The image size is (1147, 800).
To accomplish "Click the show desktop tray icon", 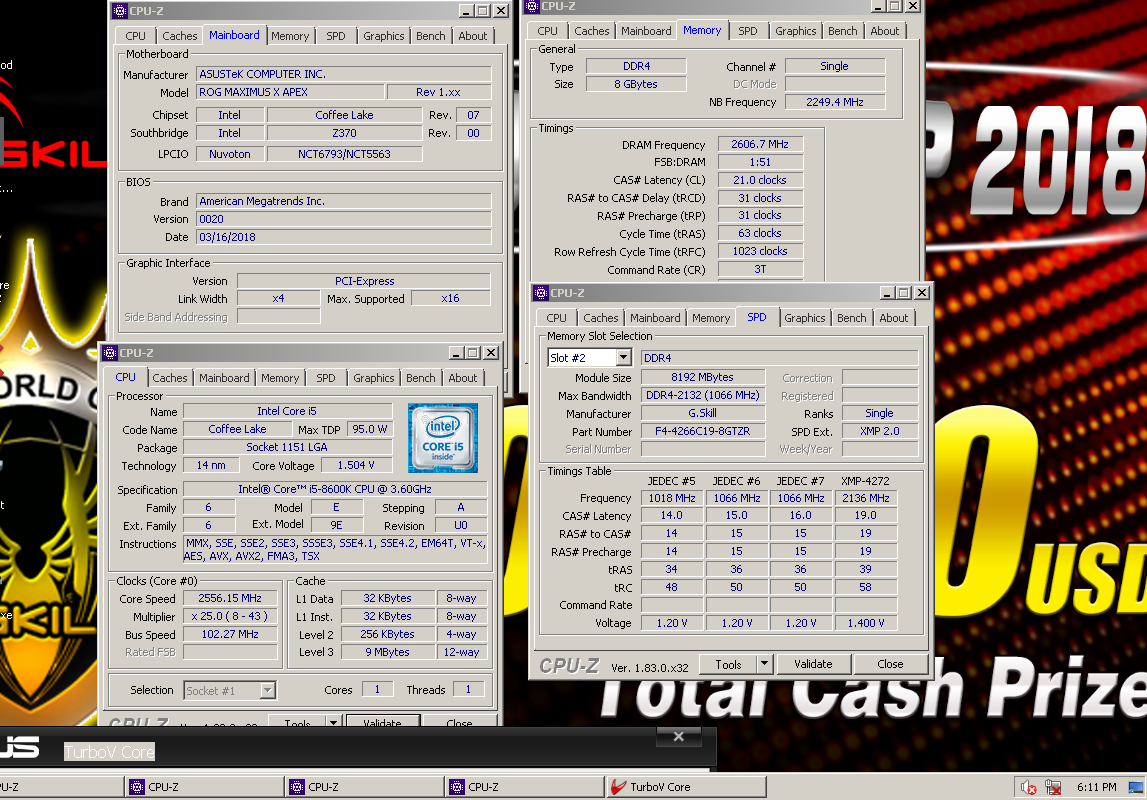I will pos(1135,788).
